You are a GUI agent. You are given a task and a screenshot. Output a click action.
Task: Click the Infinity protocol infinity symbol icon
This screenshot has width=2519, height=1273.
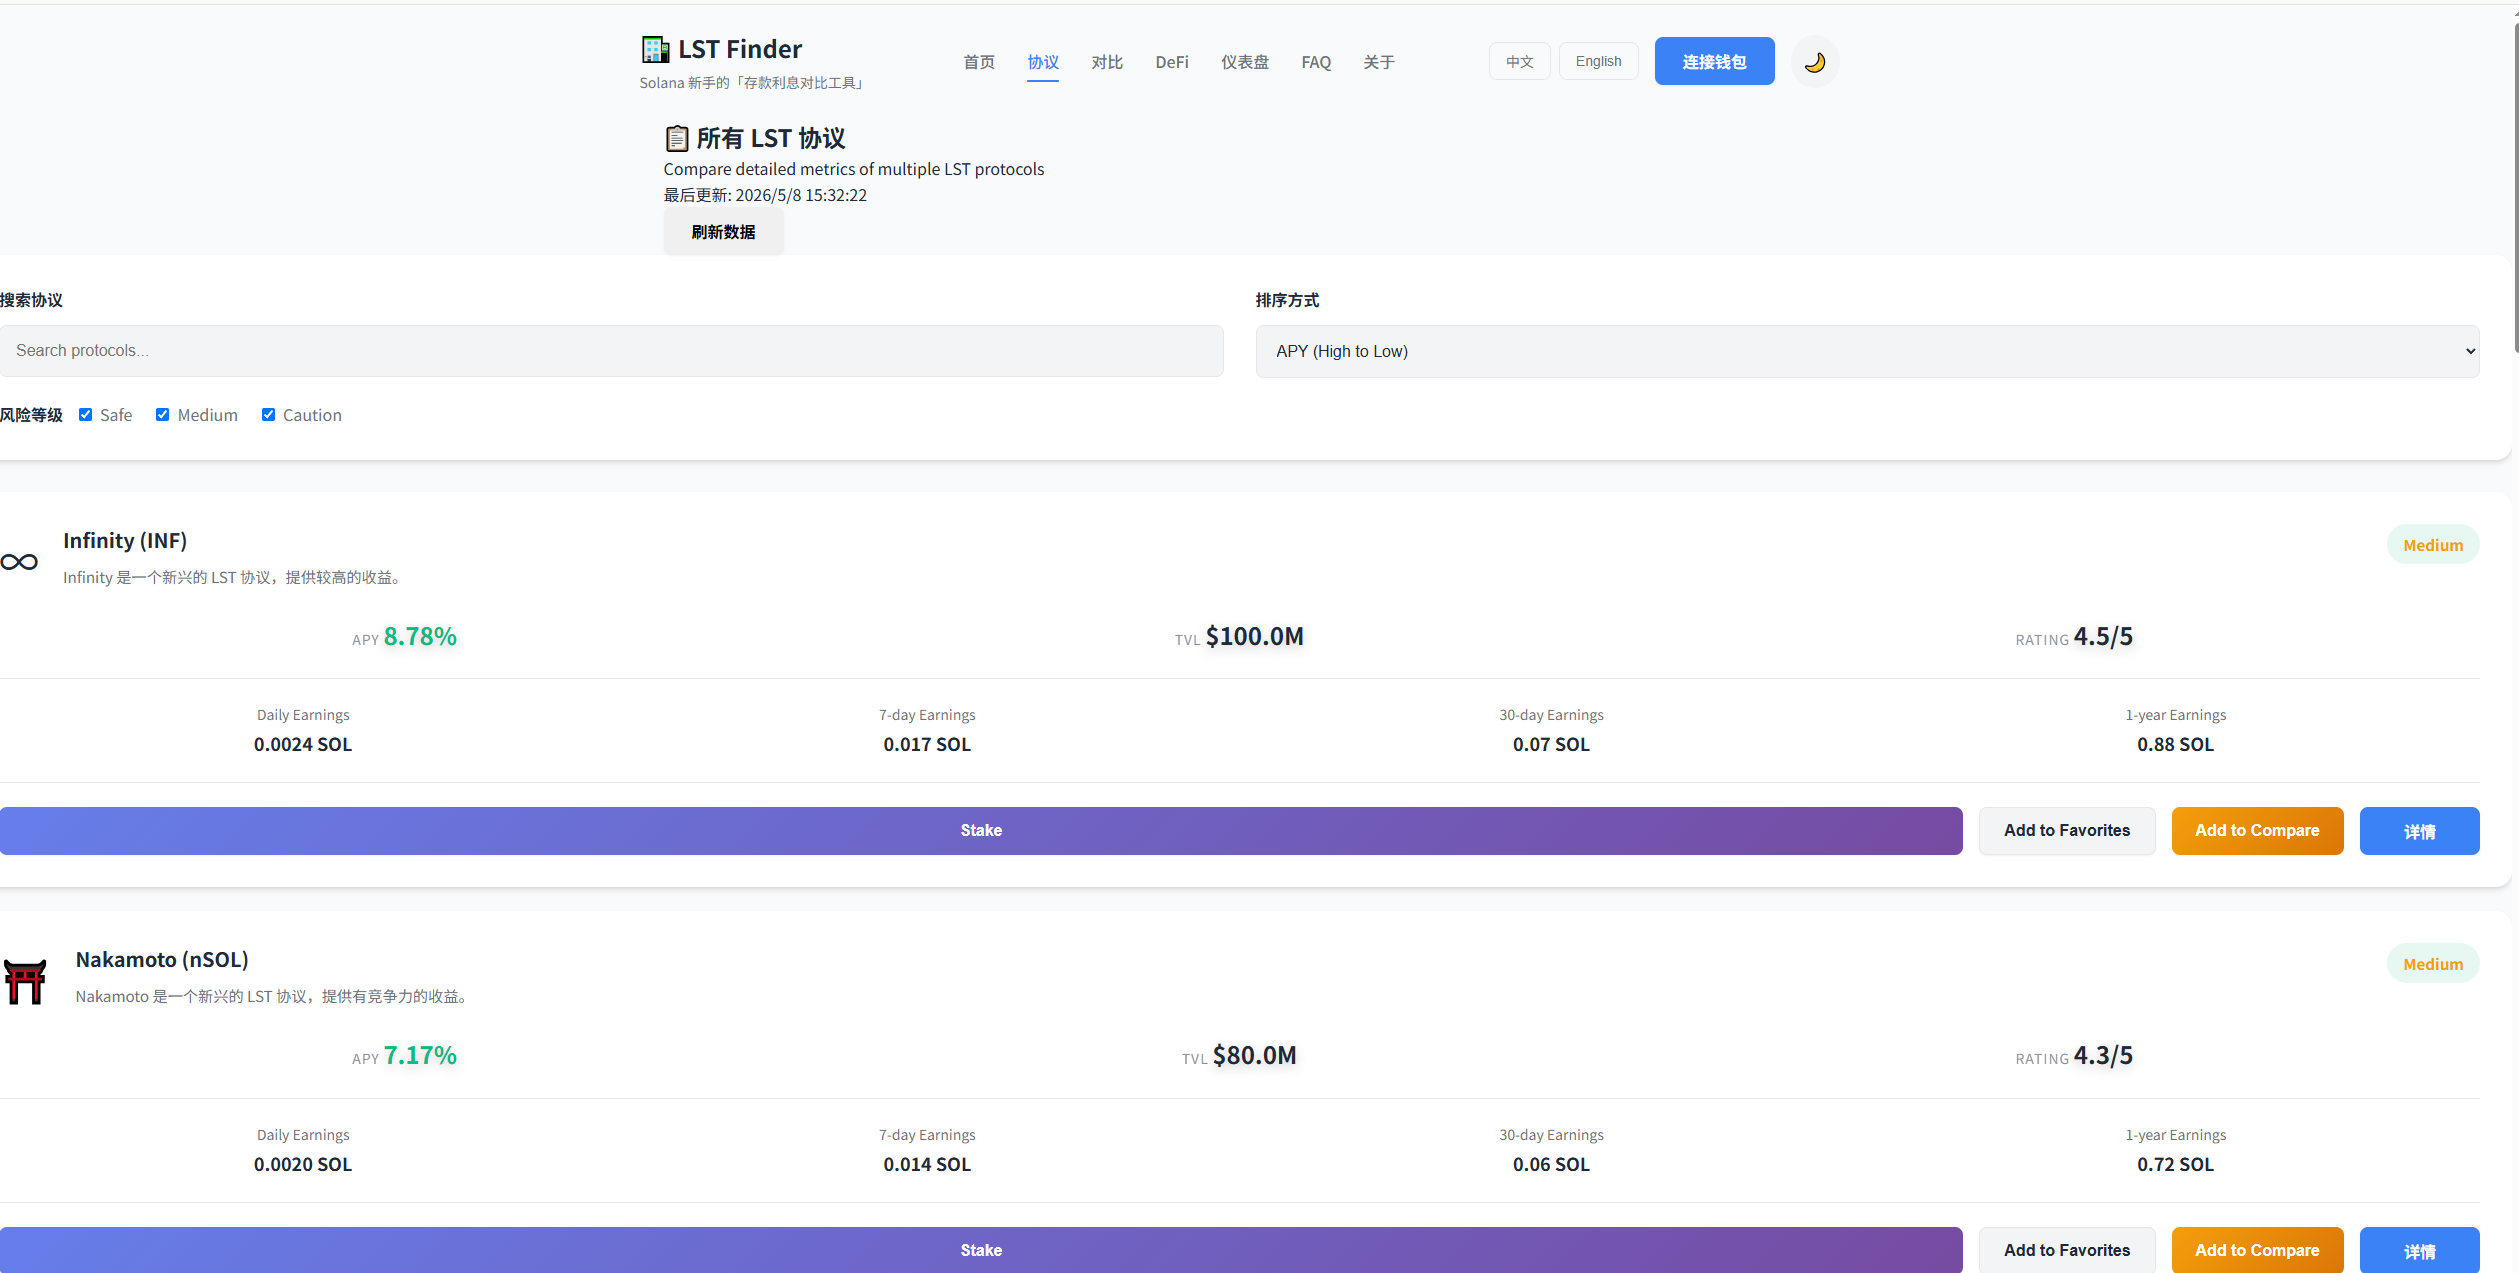click(19, 562)
